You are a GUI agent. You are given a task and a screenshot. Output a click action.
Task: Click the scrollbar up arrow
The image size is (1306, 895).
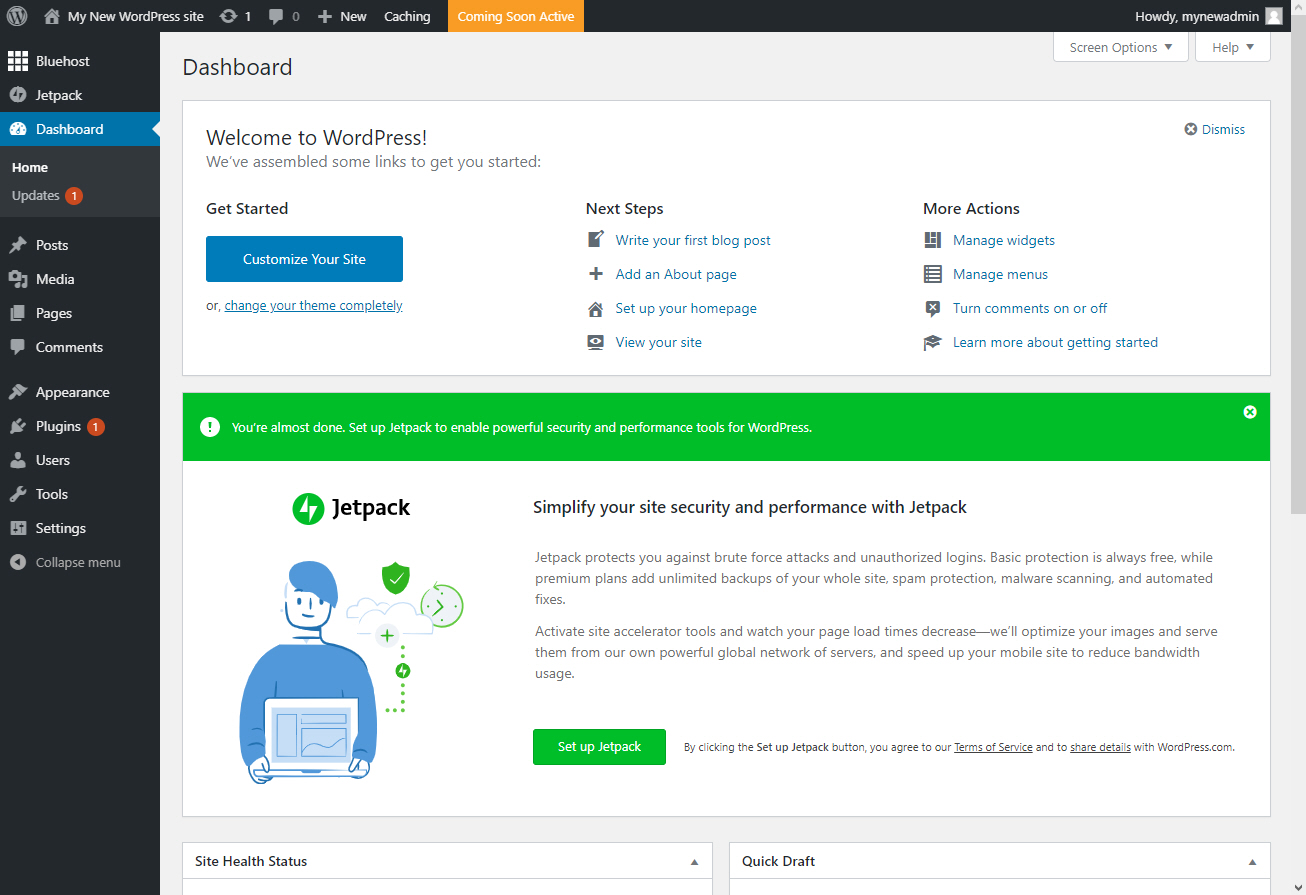tap(1297, 8)
